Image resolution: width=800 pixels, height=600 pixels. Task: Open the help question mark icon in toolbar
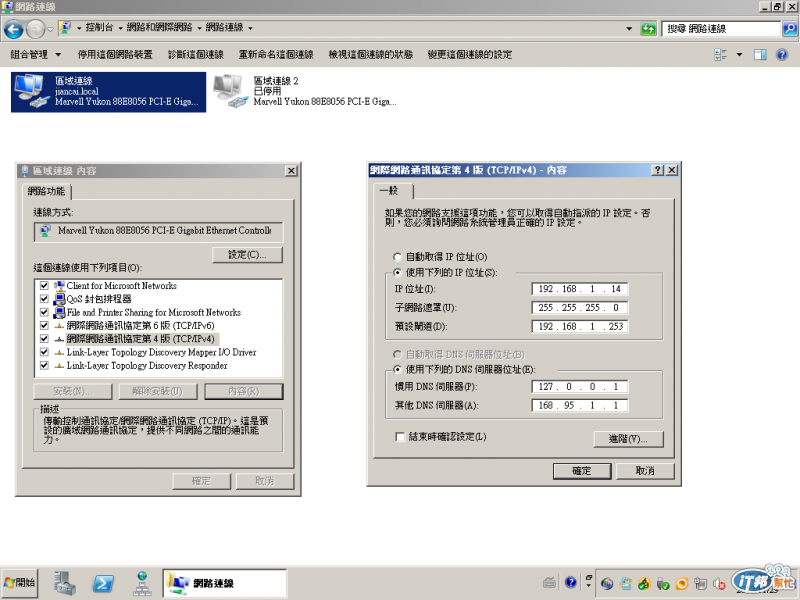point(782,55)
